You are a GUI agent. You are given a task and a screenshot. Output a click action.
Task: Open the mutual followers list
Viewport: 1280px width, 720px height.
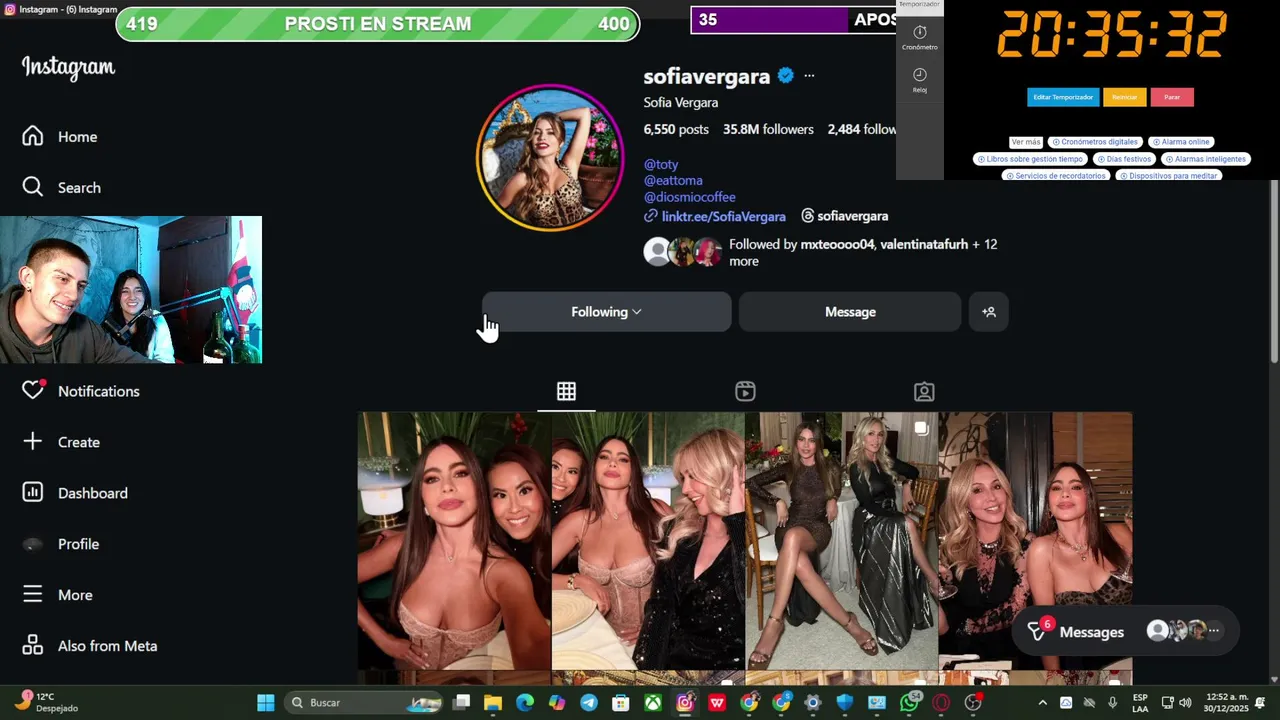tap(820, 252)
